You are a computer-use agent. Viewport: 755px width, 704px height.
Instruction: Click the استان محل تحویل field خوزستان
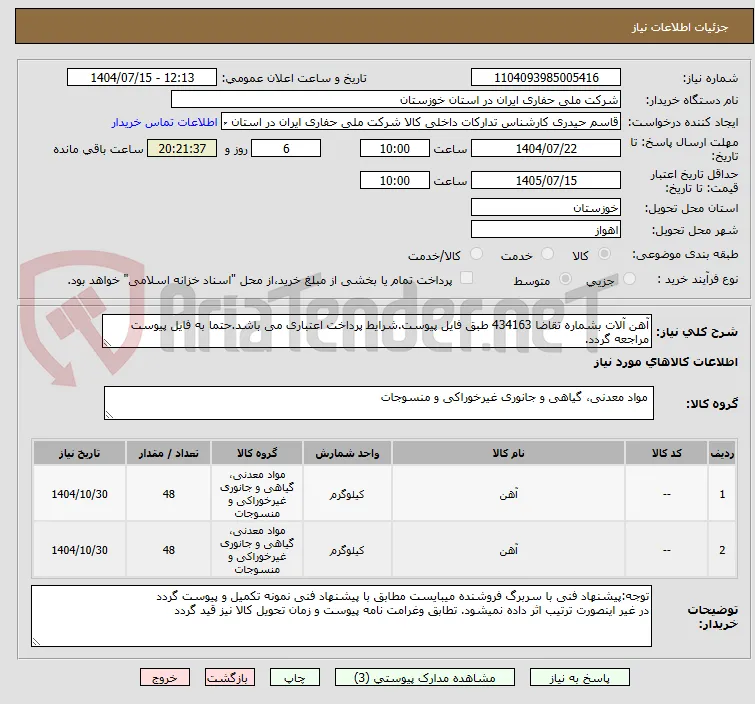(546, 208)
